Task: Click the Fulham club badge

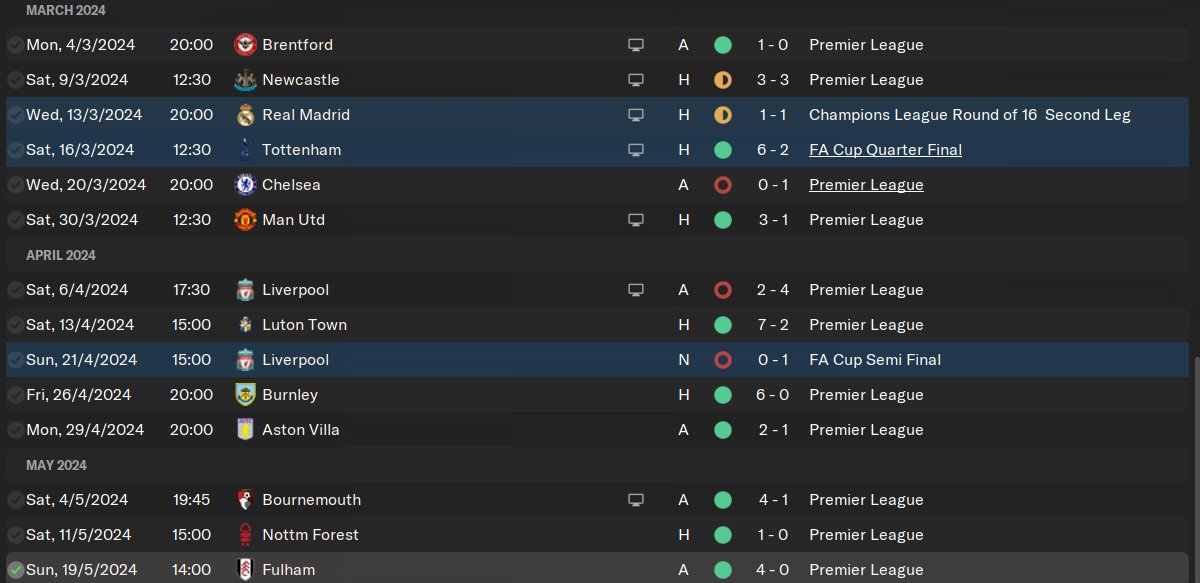Action: tap(245, 570)
